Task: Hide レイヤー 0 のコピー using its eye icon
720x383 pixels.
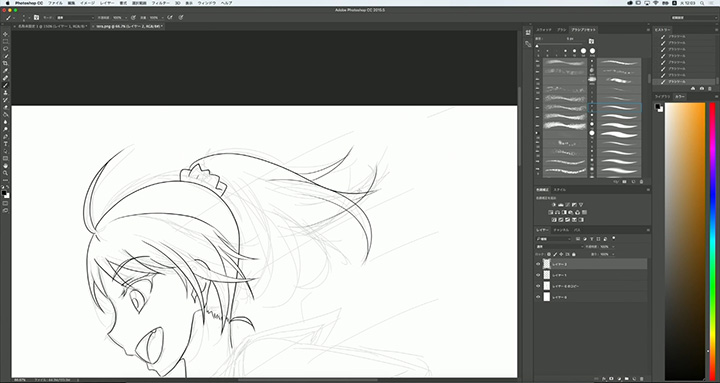Action: point(538,286)
